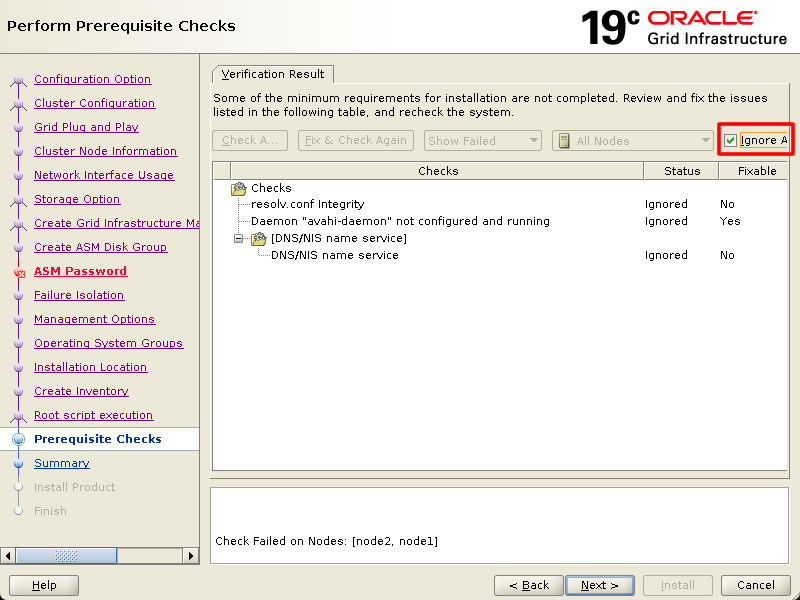
Task: Click the Fix & Check Again button
Action: coord(356,140)
